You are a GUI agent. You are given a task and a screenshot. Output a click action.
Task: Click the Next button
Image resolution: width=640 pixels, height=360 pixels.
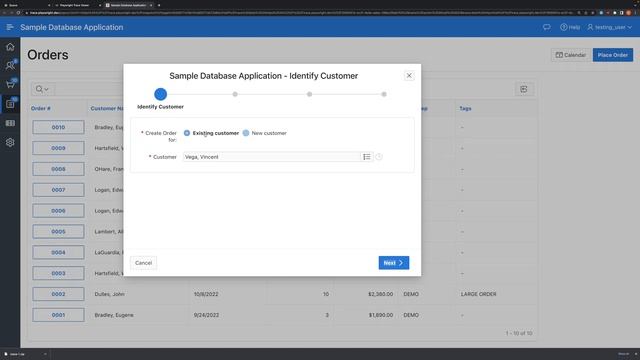pyautogui.click(x=393, y=263)
